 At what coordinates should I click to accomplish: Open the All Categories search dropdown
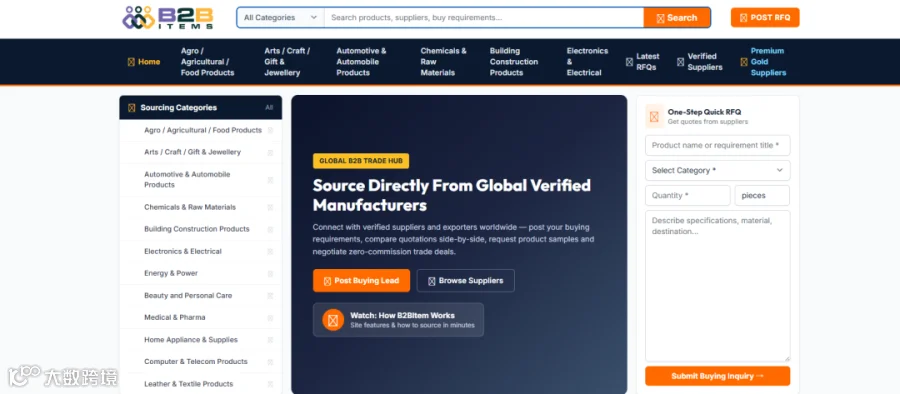click(281, 18)
